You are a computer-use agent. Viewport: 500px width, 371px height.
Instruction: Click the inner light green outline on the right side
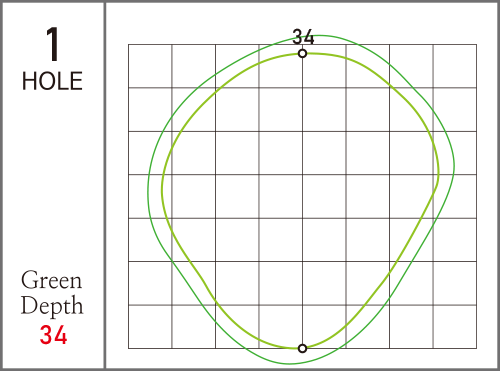point(438,172)
